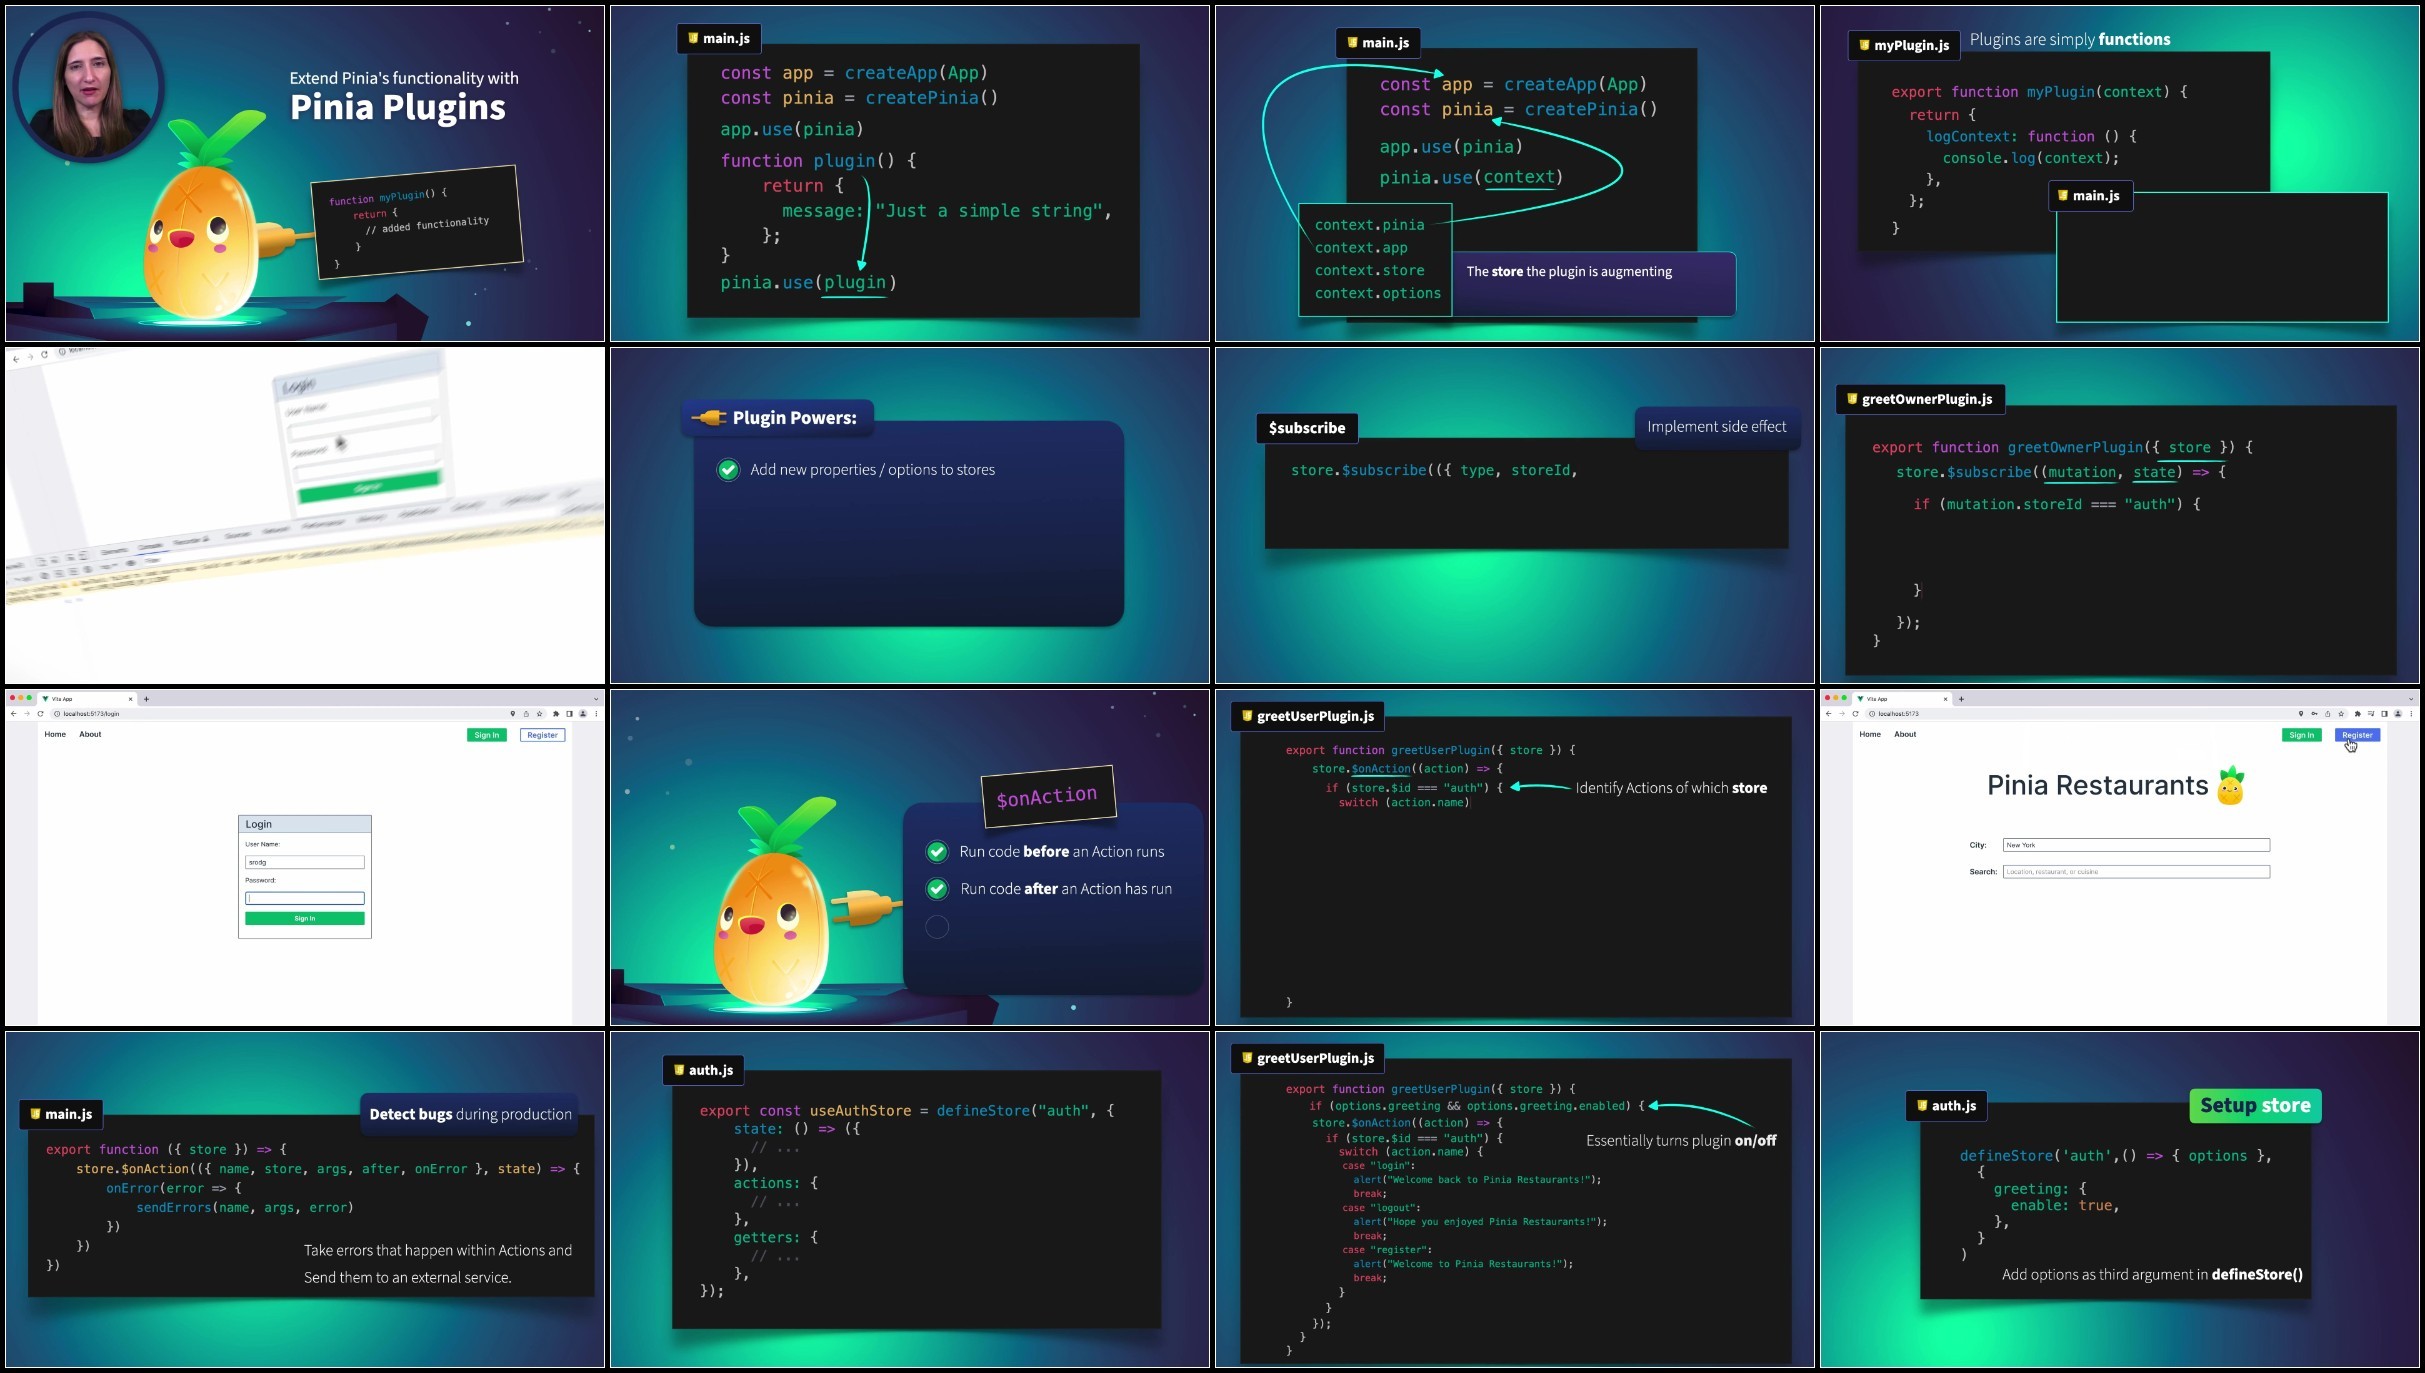The image size is (2425, 1373).
Task: Toggle the 'Add new properties / options' checkmark
Action: coord(728,470)
